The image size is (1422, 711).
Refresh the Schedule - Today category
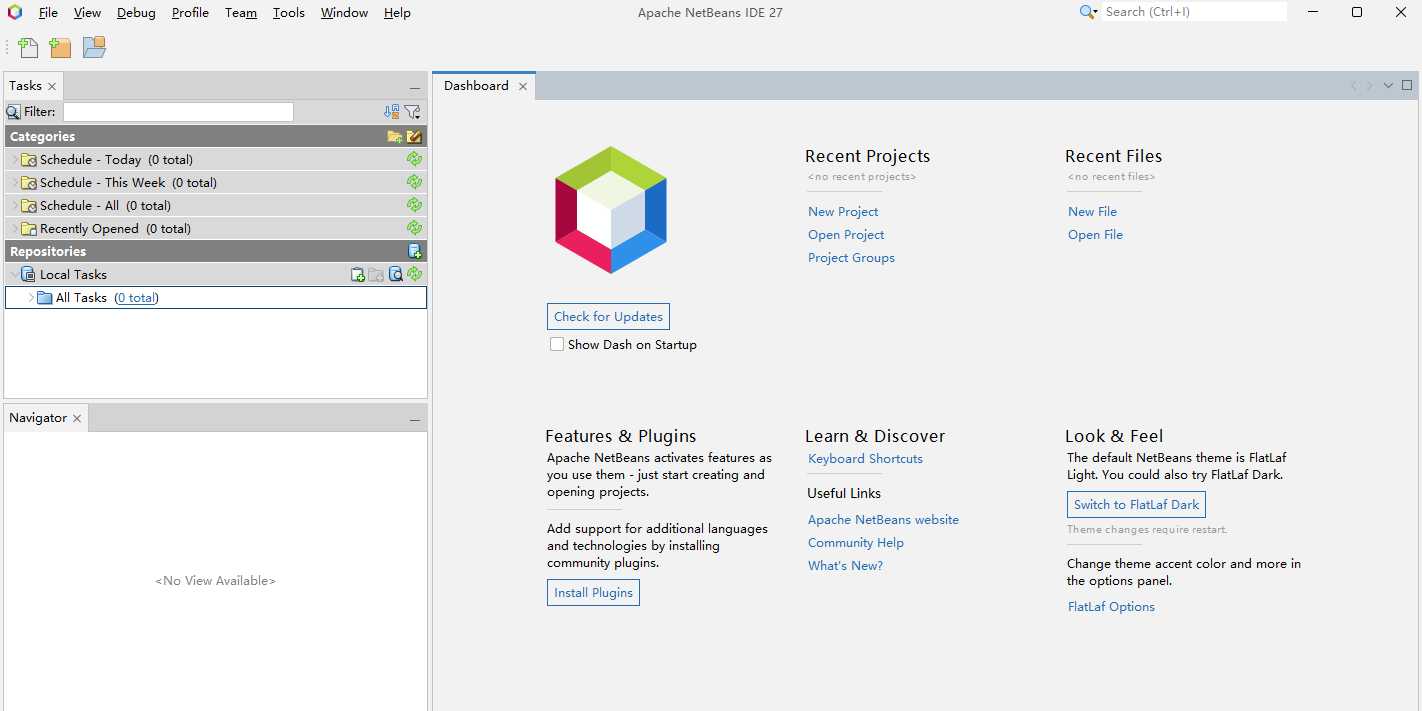pos(414,160)
